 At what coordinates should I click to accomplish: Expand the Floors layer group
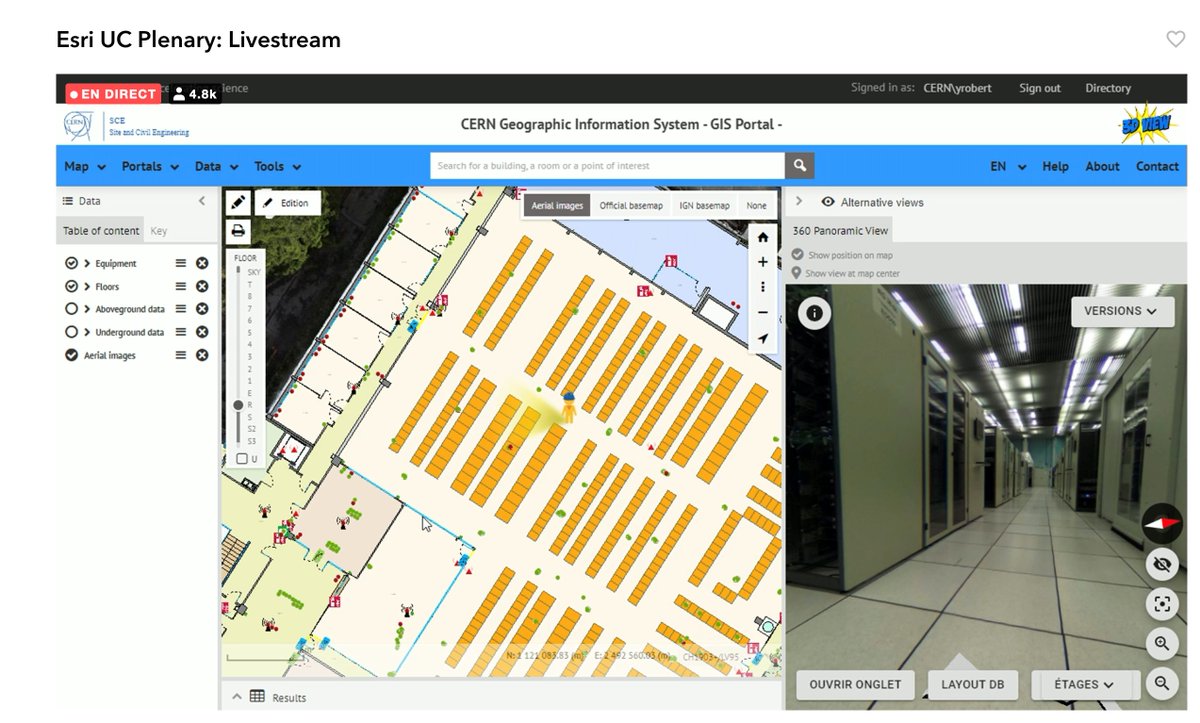[x=88, y=286]
